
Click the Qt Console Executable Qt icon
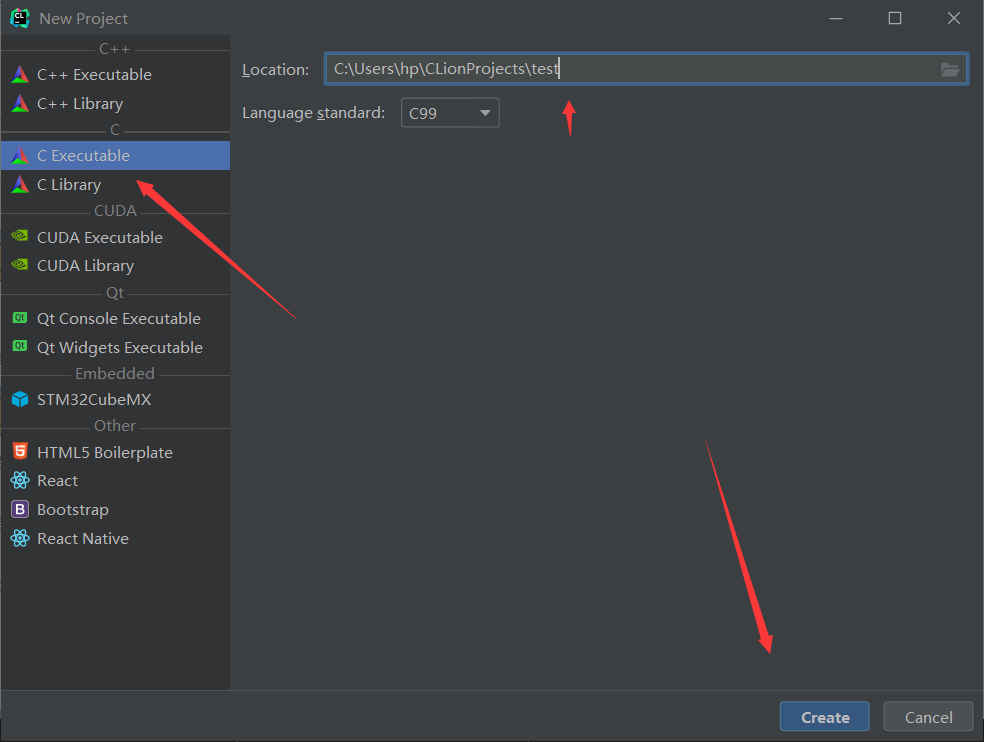click(20, 318)
